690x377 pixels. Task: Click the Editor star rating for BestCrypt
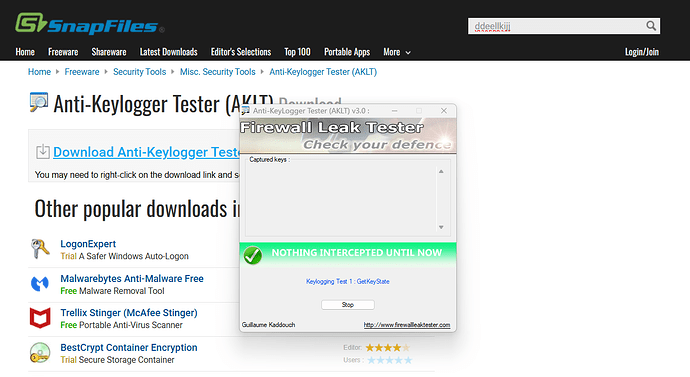[x=388, y=348]
